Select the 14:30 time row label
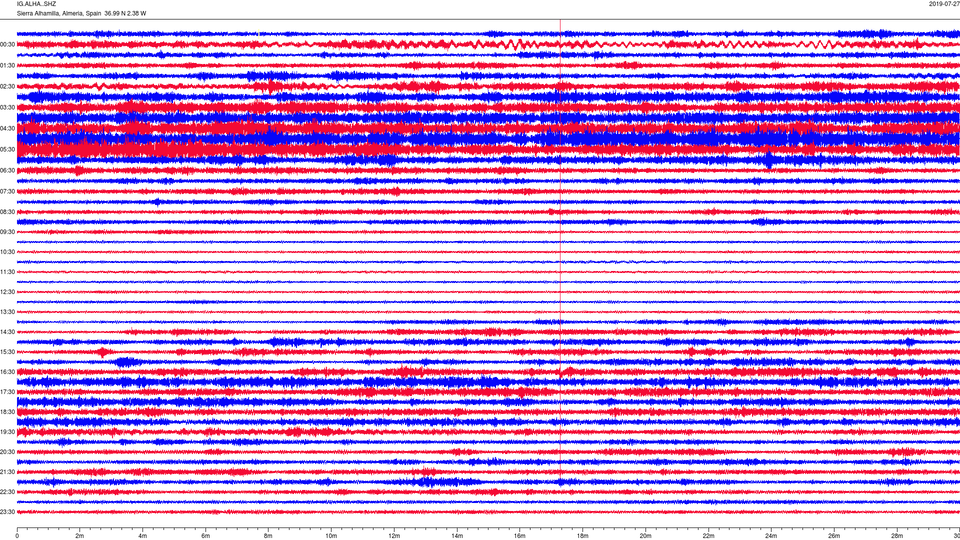The height and width of the screenshot is (540, 960). coord(7,332)
